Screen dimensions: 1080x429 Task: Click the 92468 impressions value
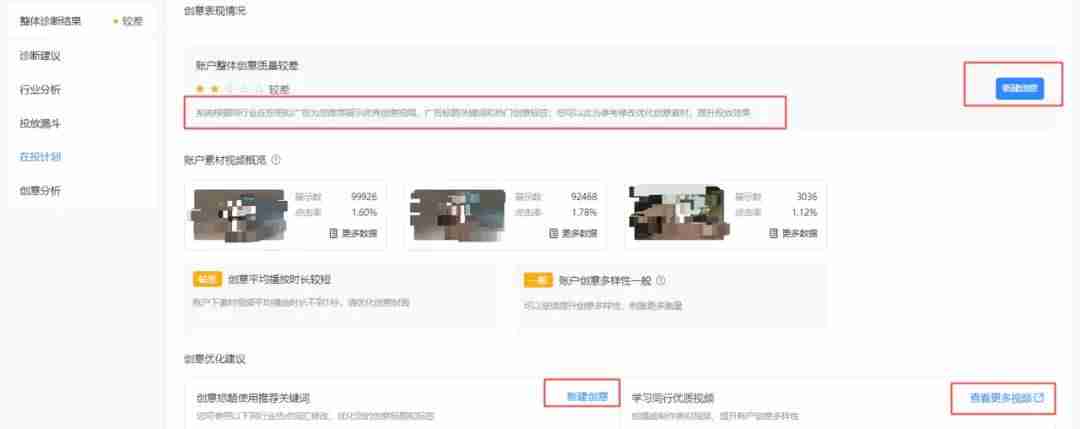[583, 196]
